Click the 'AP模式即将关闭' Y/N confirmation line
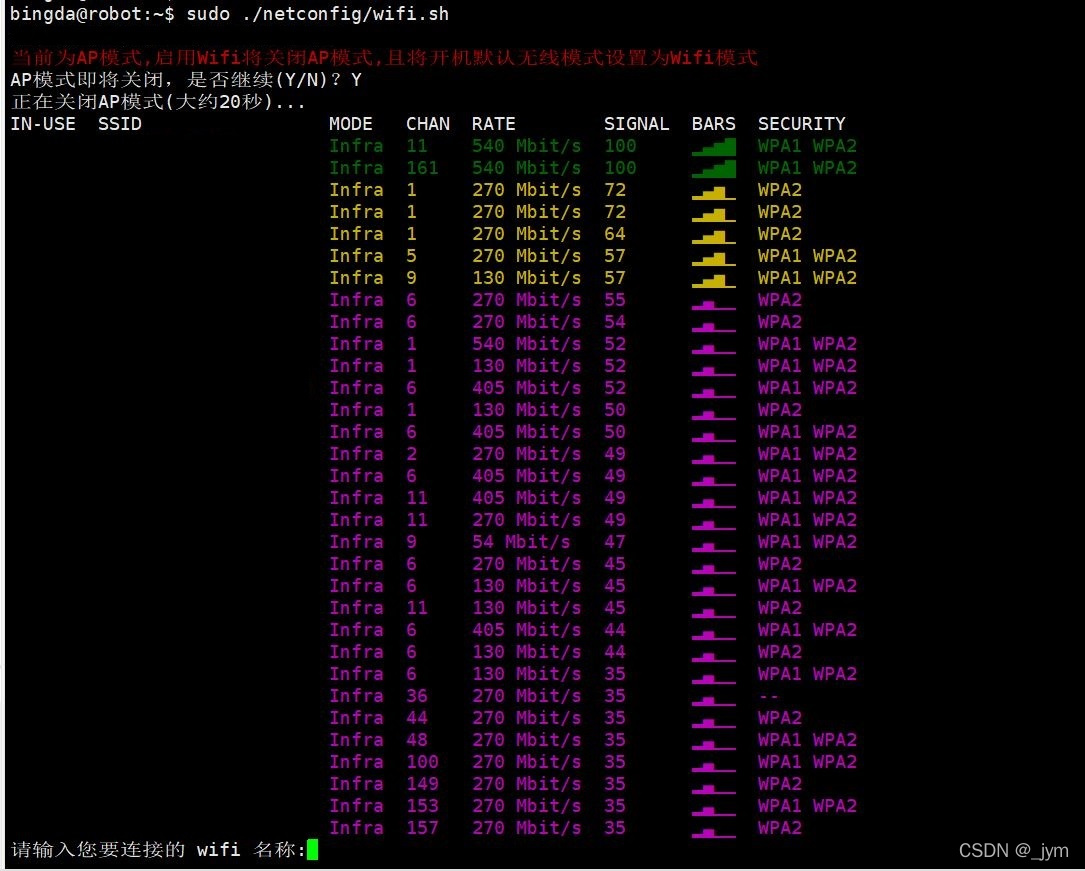Screen dimensions: 1085x871 pos(186,80)
